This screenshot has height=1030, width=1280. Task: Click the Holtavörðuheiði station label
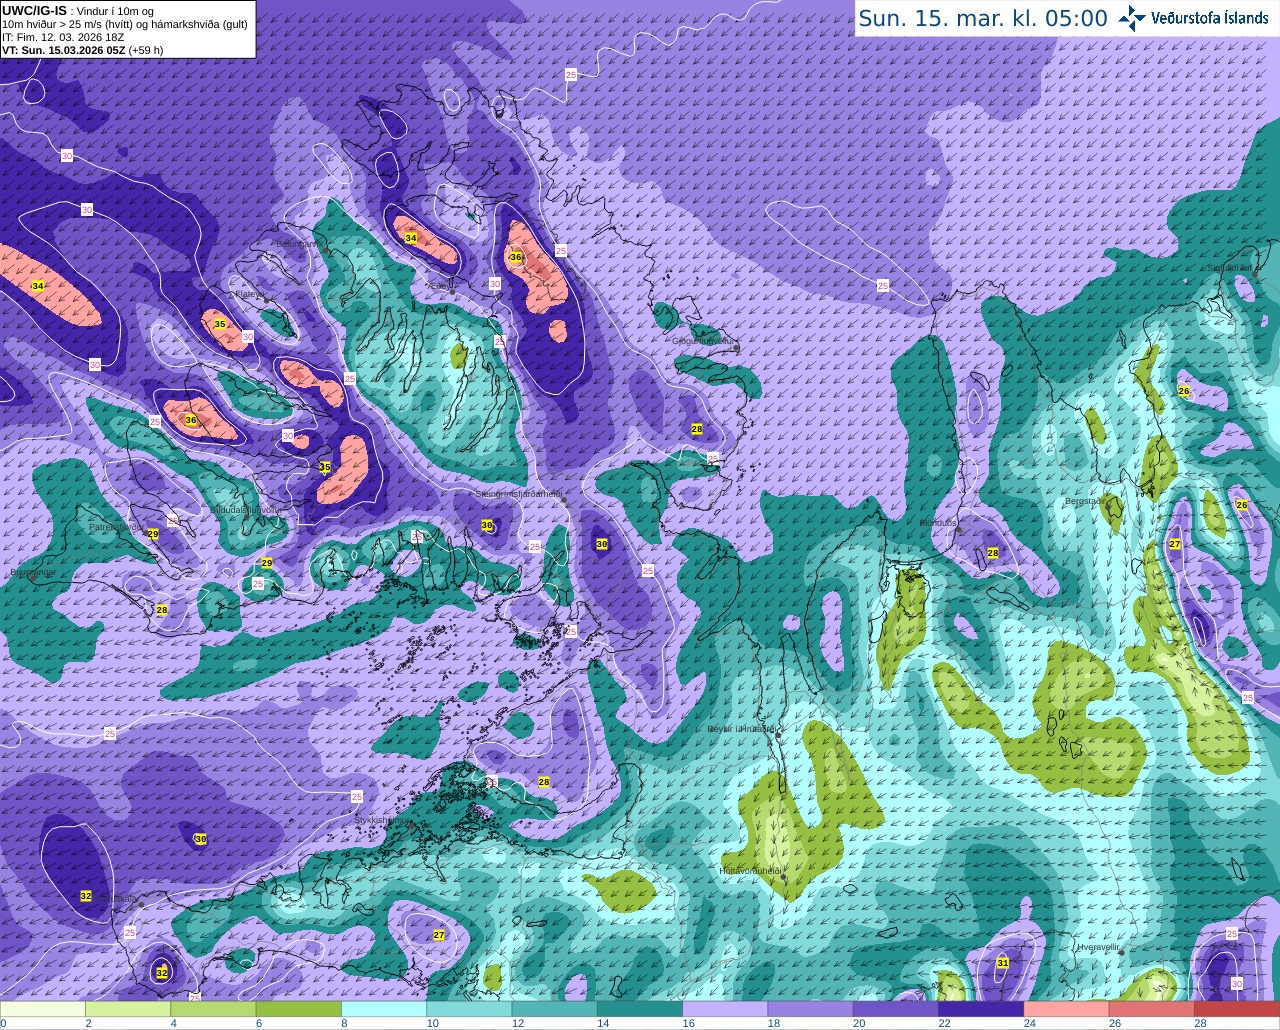coord(750,871)
